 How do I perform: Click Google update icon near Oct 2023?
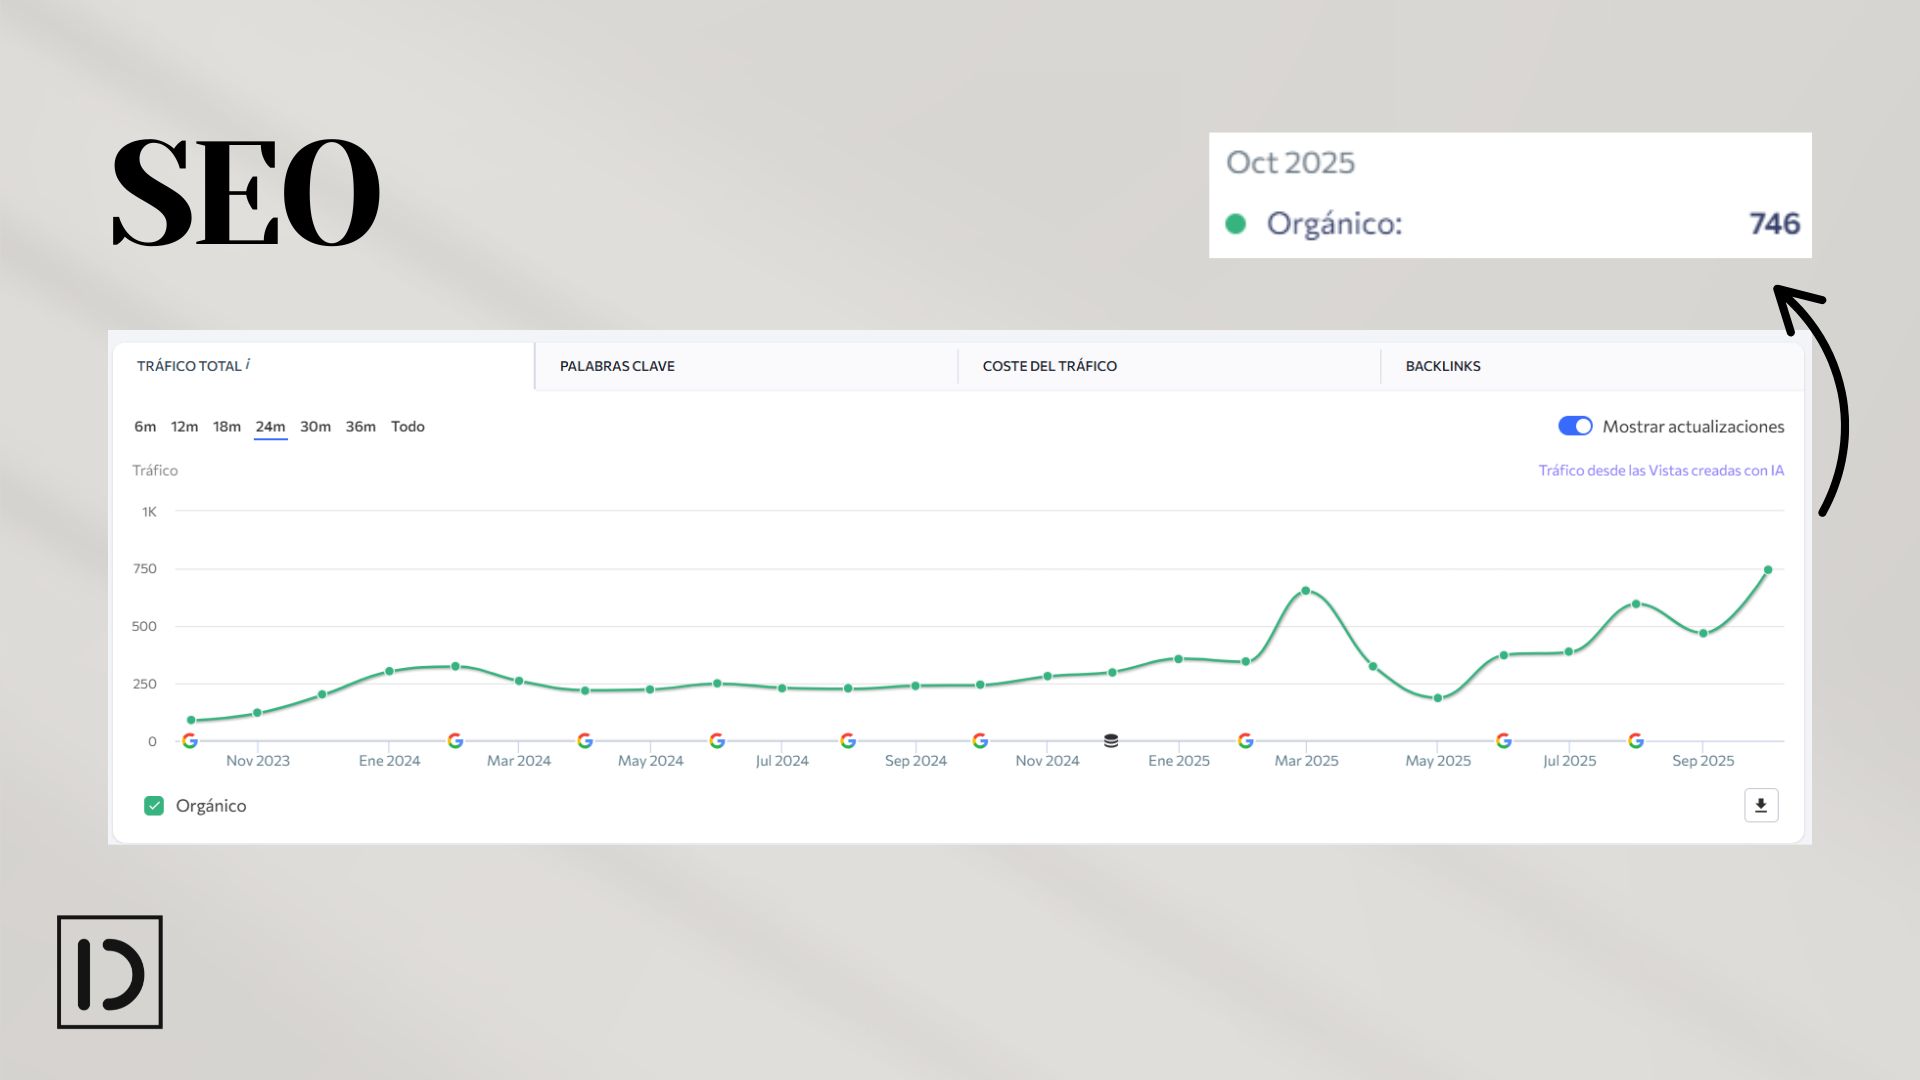190,741
